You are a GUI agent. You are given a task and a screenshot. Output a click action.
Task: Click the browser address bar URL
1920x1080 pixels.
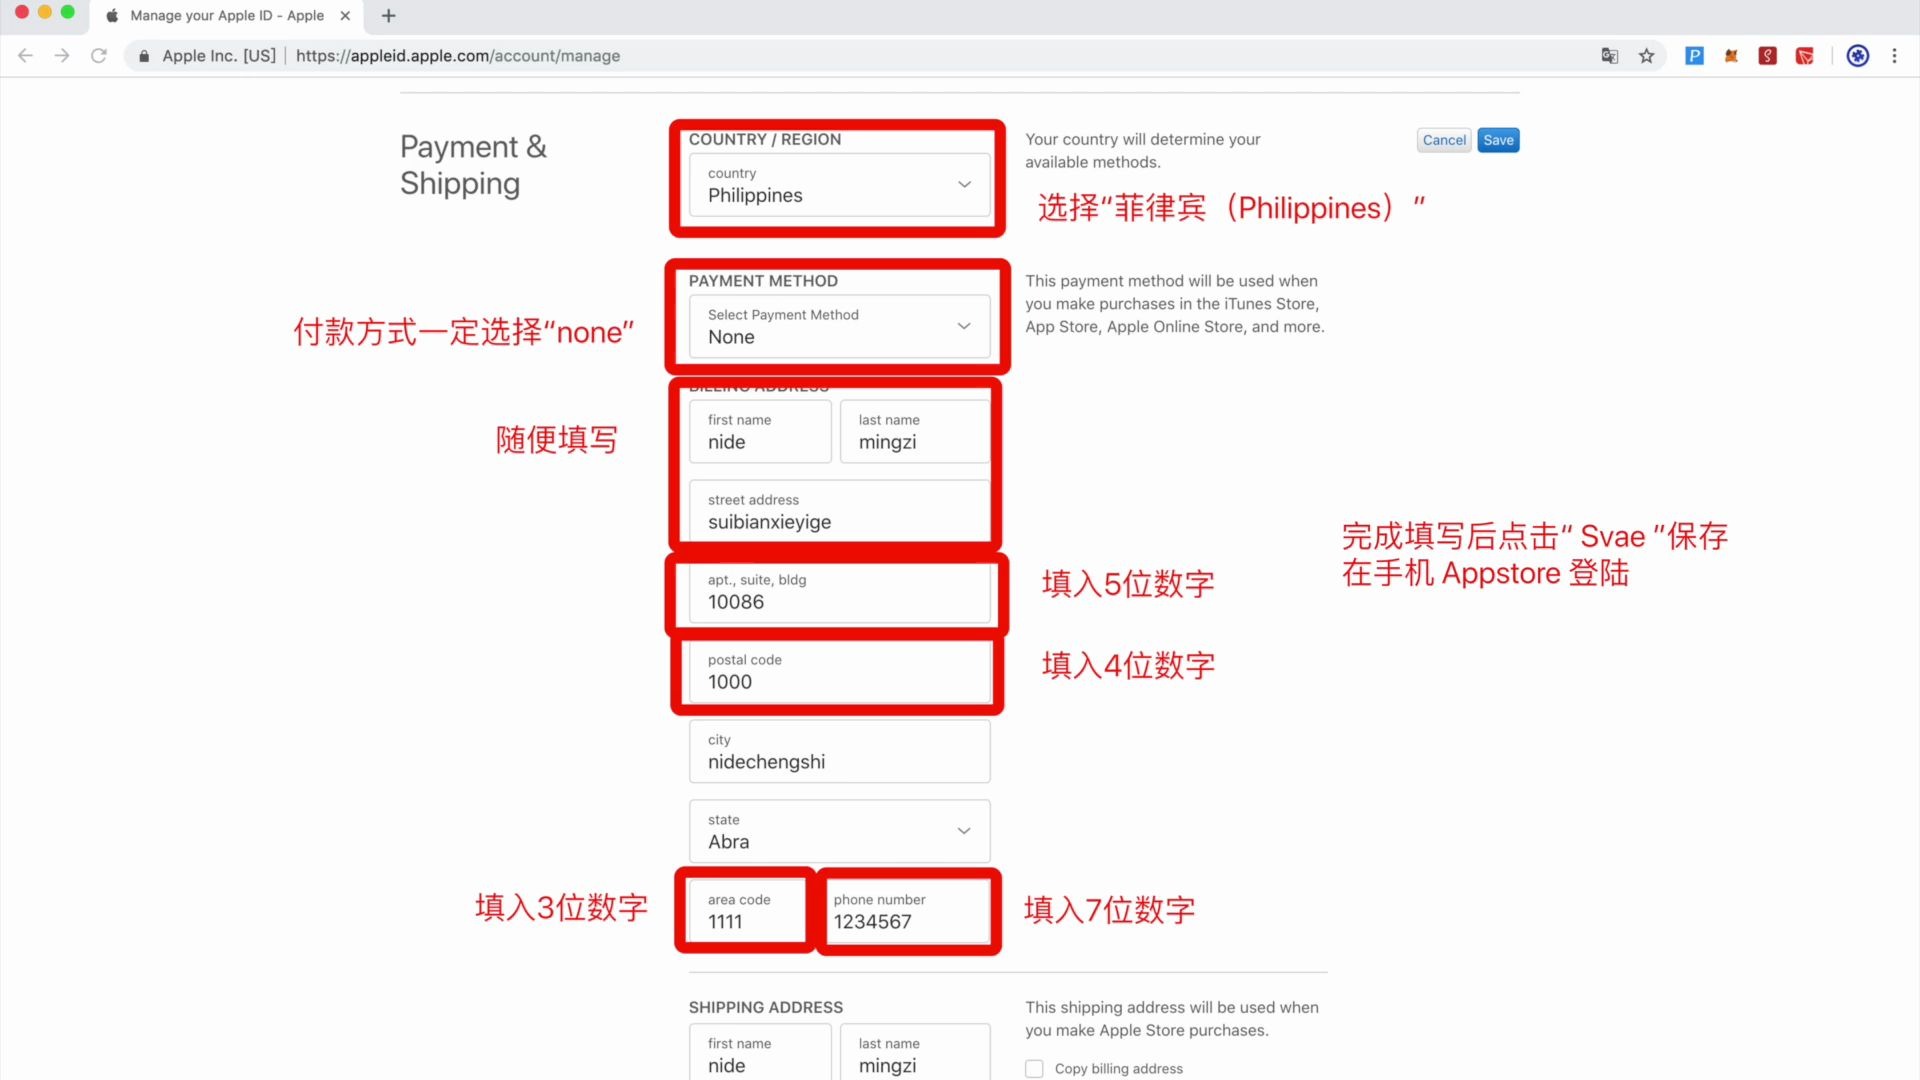pyautogui.click(x=458, y=55)
